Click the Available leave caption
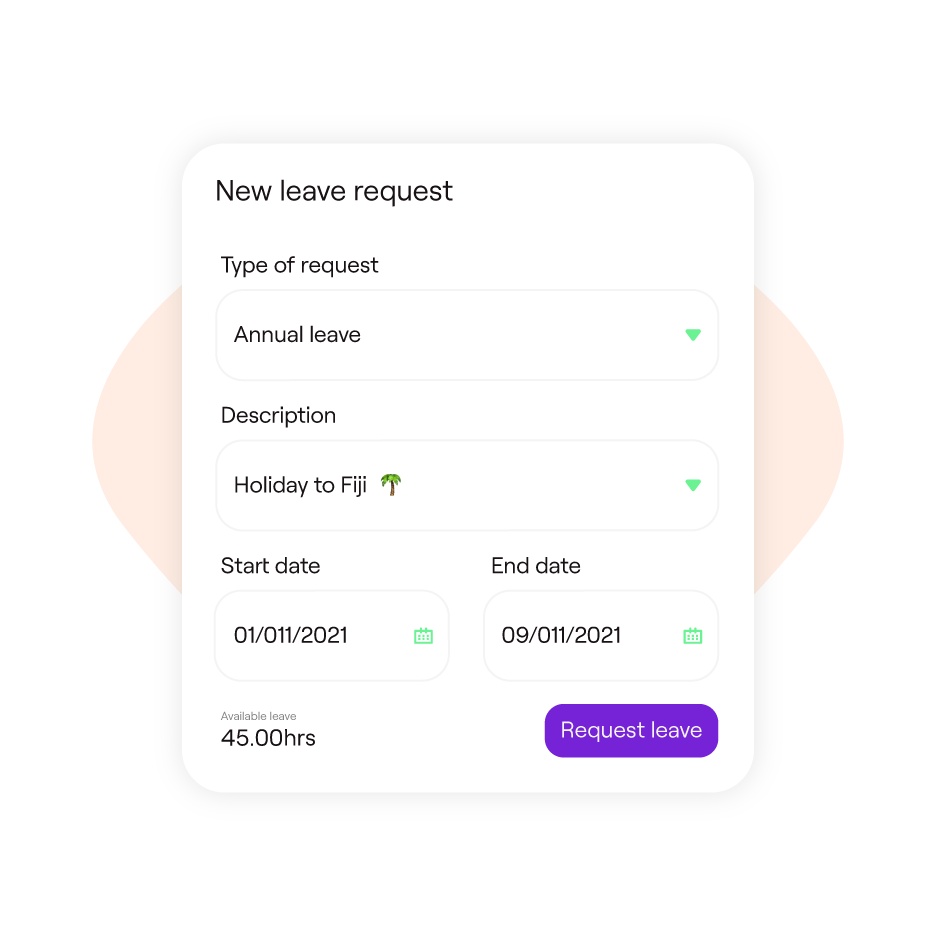The width and height of the screenshot is (936, 936). [x=258, y=716]
